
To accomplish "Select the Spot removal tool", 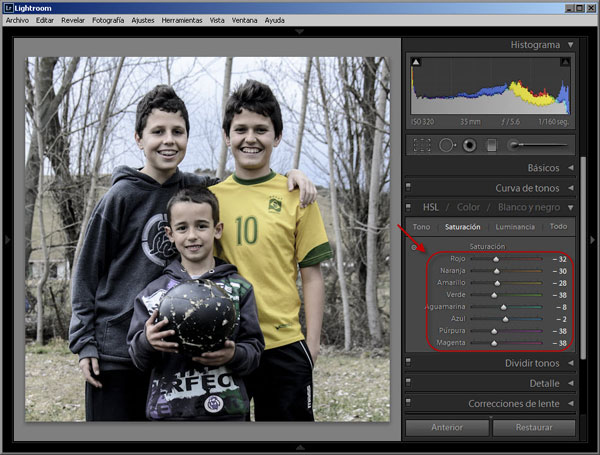I will pyautogui.click(x=447, y=145).
